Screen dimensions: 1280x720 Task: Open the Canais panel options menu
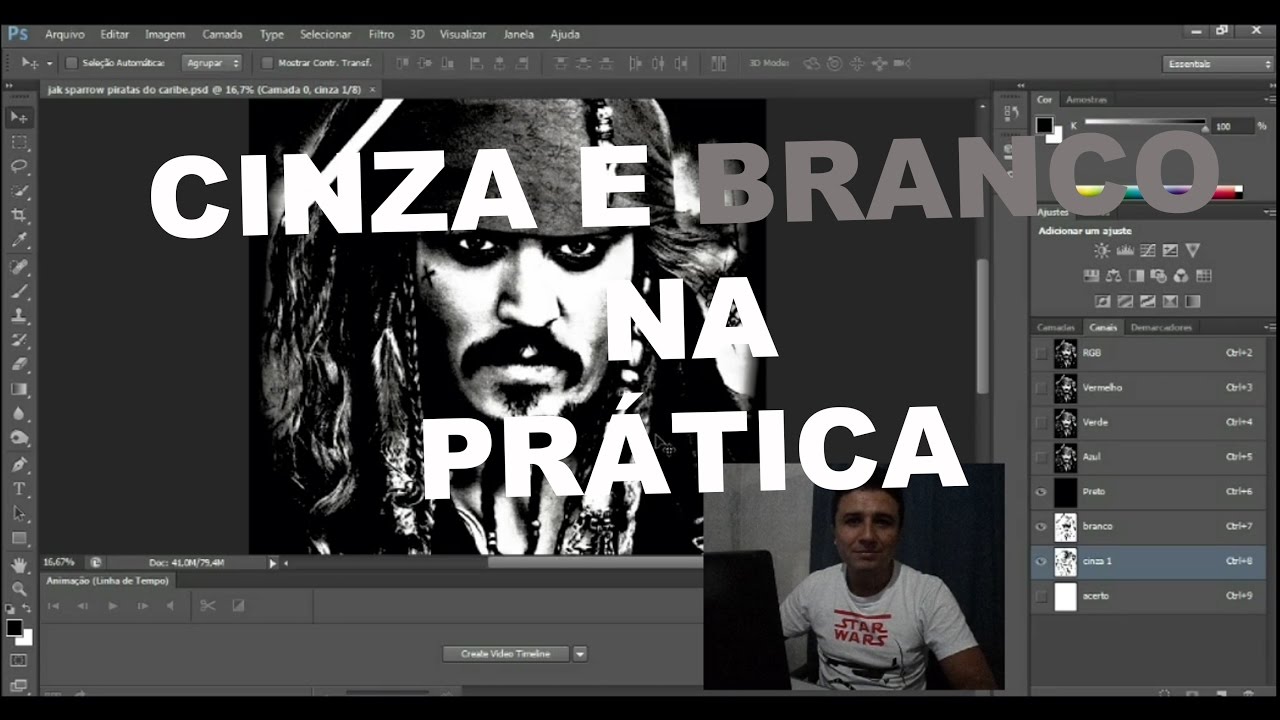[x=1269, y=327]
